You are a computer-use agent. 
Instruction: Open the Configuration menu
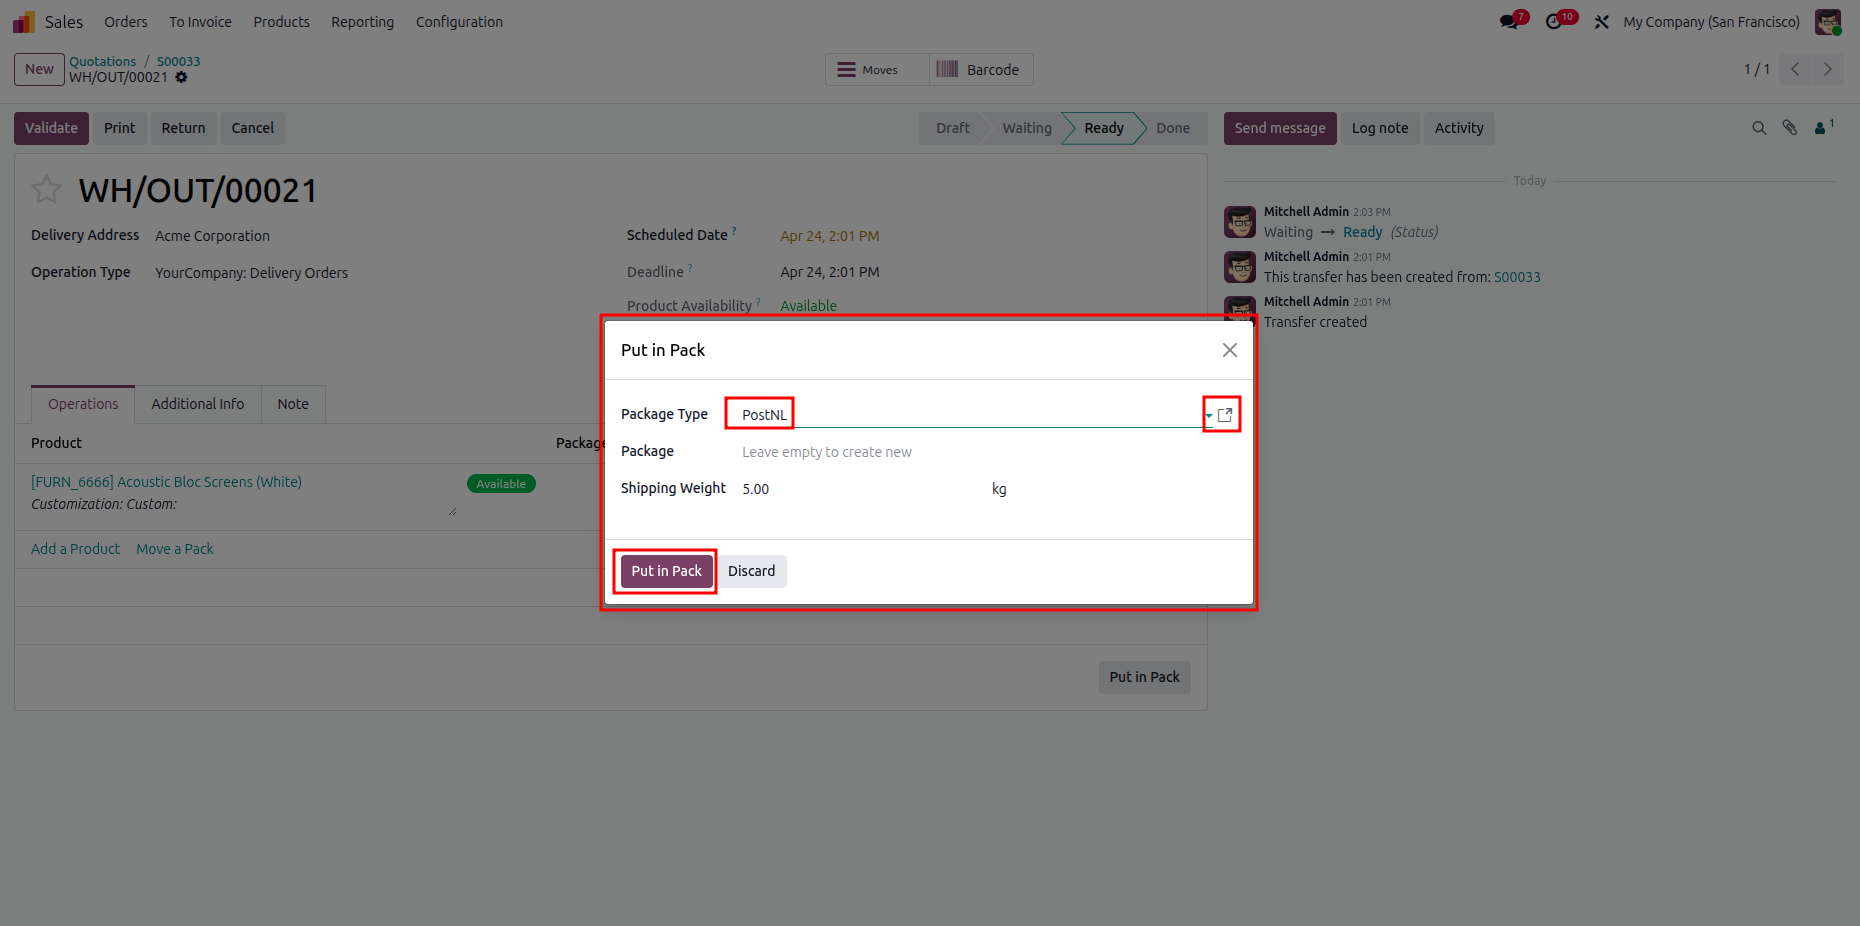click(459, 22)
